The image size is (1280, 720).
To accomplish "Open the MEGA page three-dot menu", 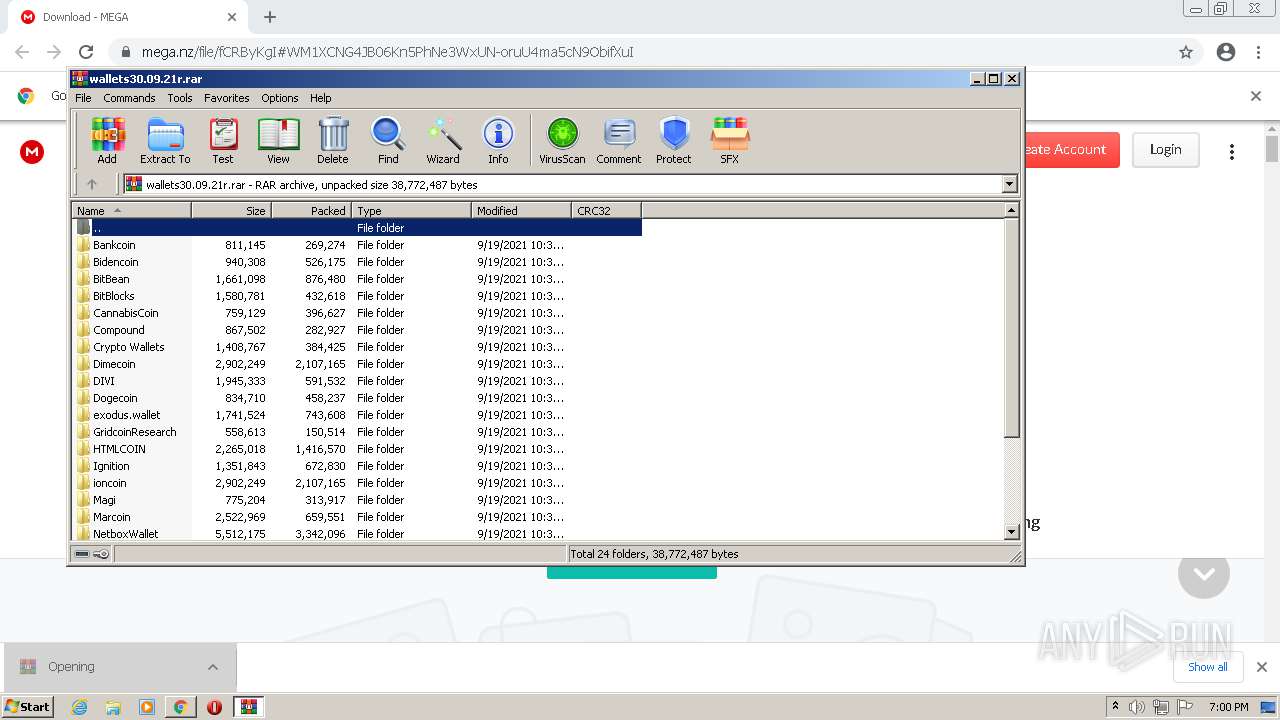I will click(1232, 151).
